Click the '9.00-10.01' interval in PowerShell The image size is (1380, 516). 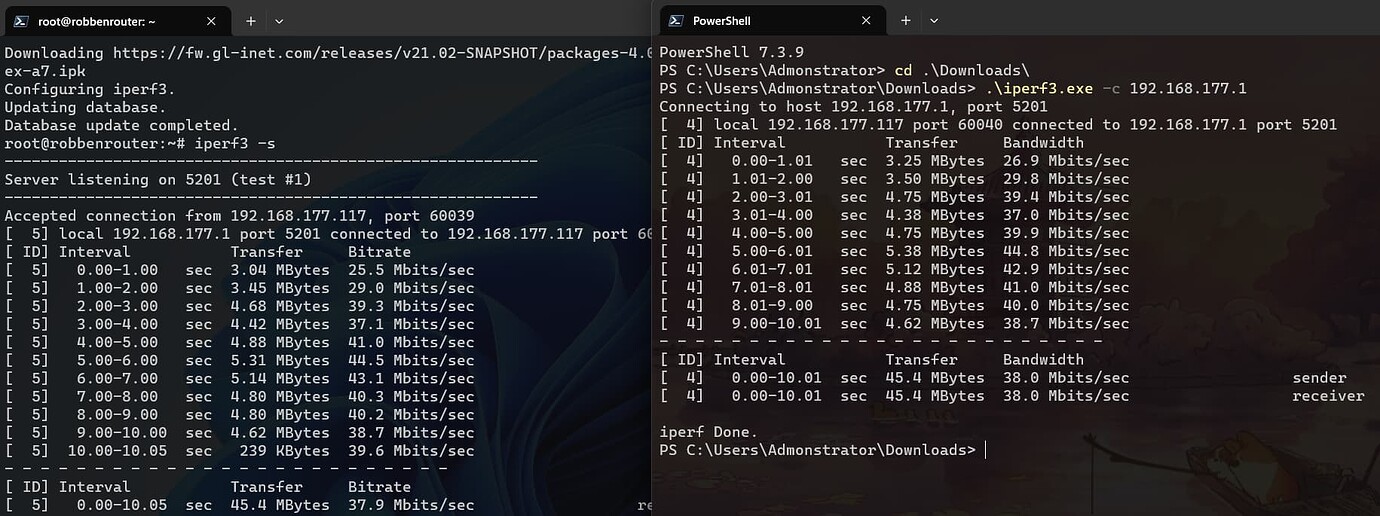(777, 323)
